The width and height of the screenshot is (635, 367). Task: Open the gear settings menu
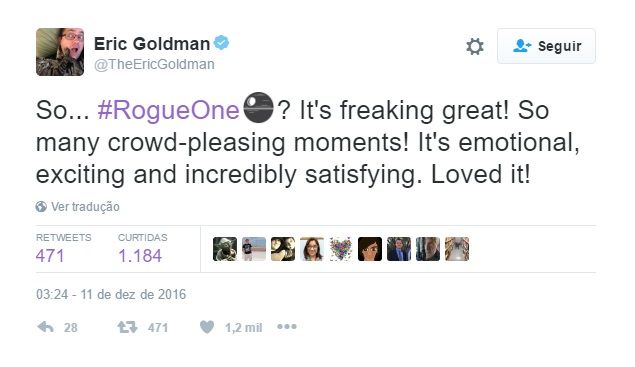475,46
